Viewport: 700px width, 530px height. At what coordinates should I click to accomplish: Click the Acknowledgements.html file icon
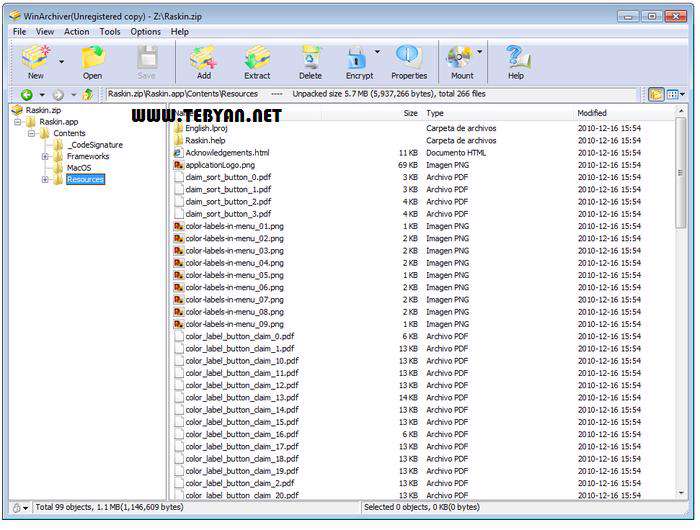(179, 153)
